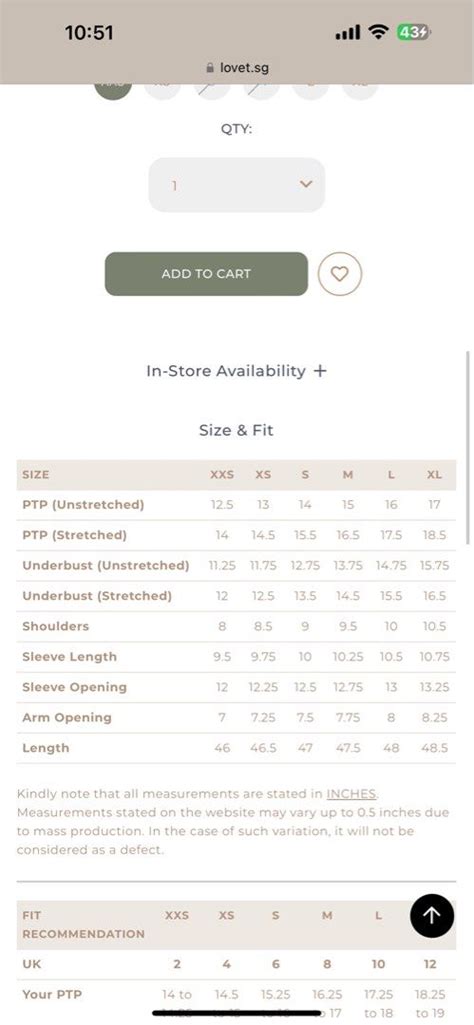Expand the In-Store Availability section
This screenshot has height=1025, width=474.
[x=237, y=371]
